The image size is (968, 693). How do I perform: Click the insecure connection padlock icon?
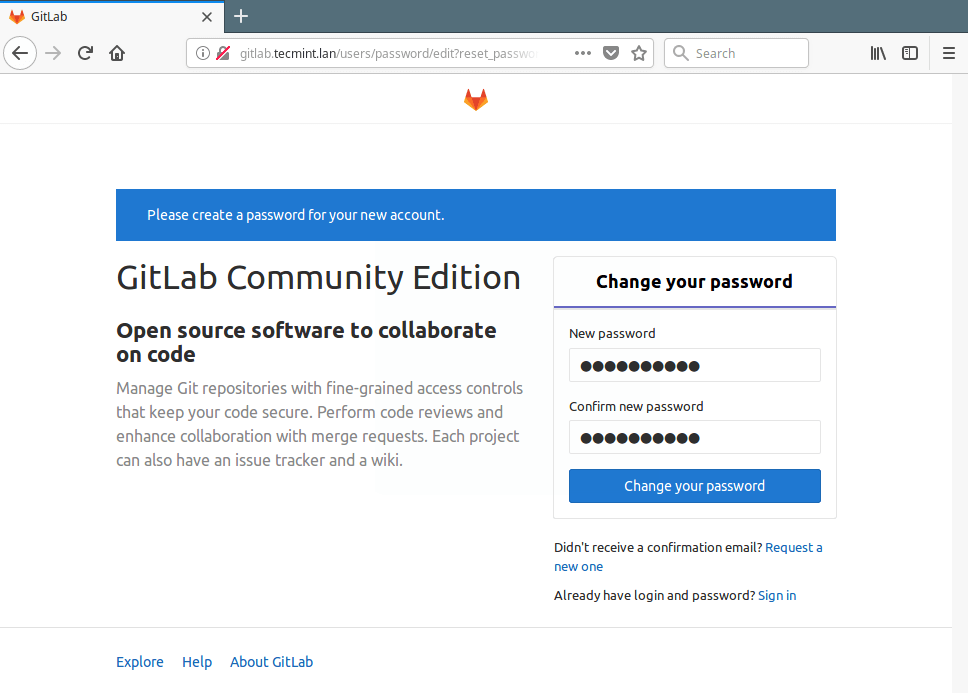[223, 53]
